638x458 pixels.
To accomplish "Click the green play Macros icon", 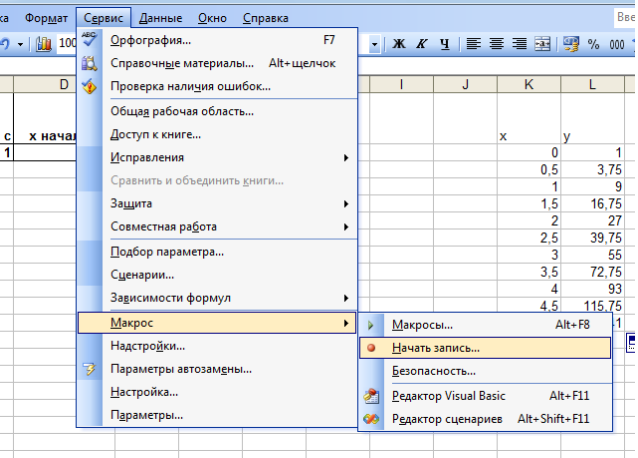I will pos(370,325).
